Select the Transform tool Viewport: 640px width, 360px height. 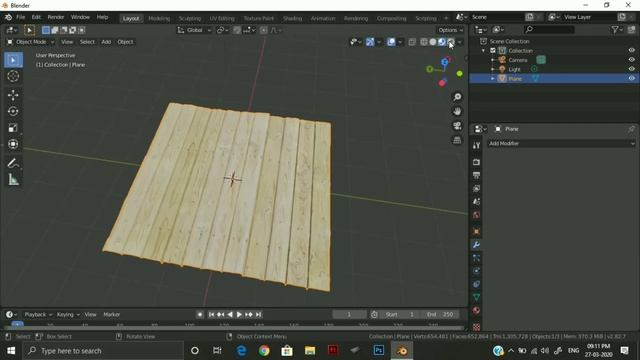pos(13,144)
